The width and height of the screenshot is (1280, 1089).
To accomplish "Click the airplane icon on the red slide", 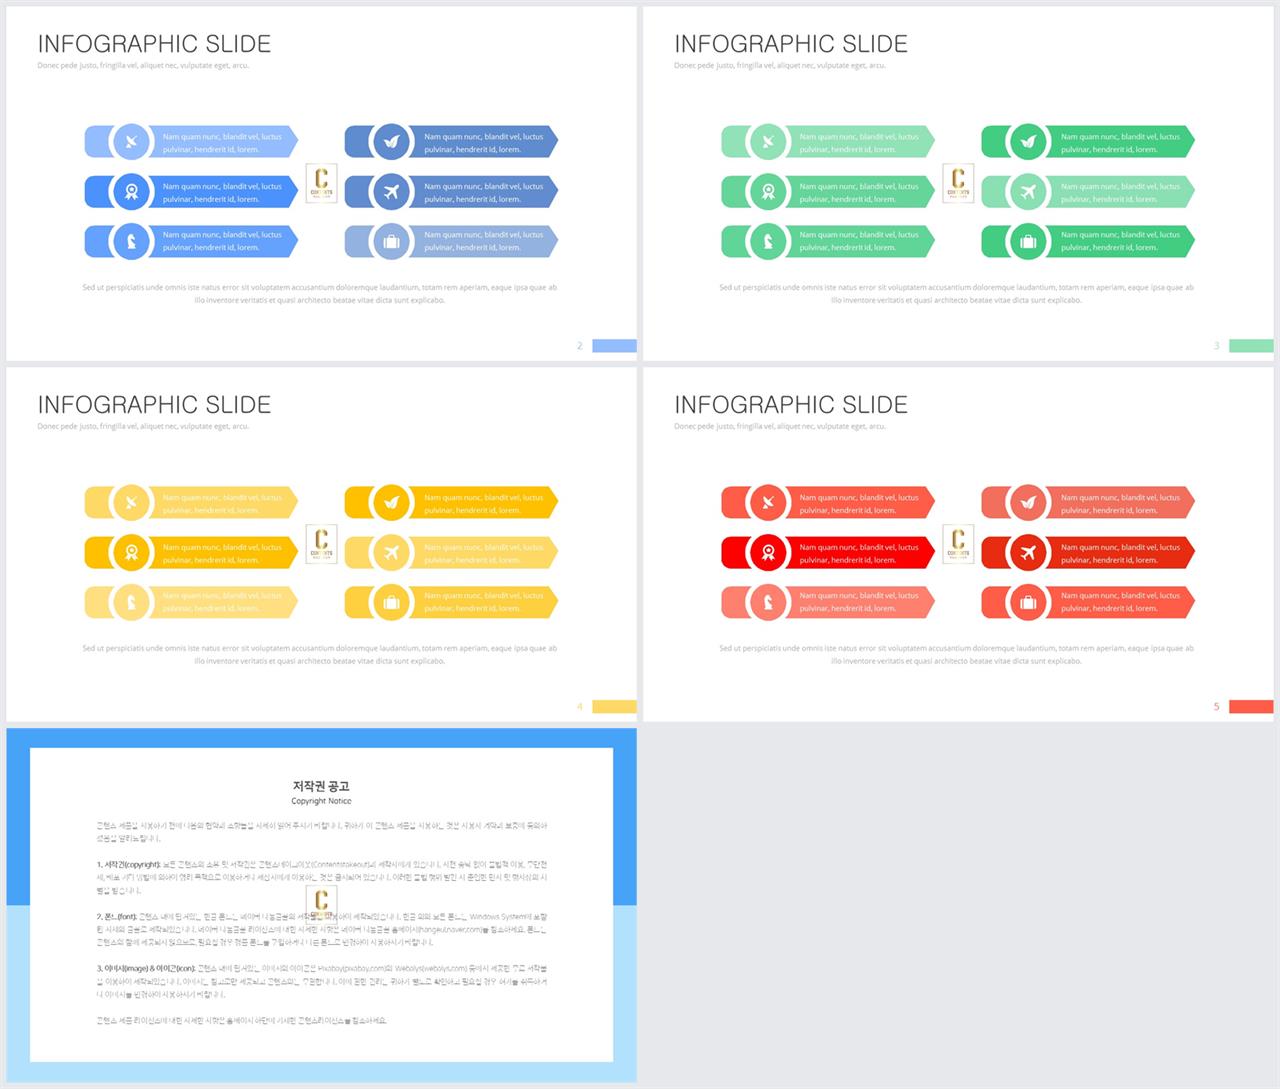I will [x=1028, y=552].
